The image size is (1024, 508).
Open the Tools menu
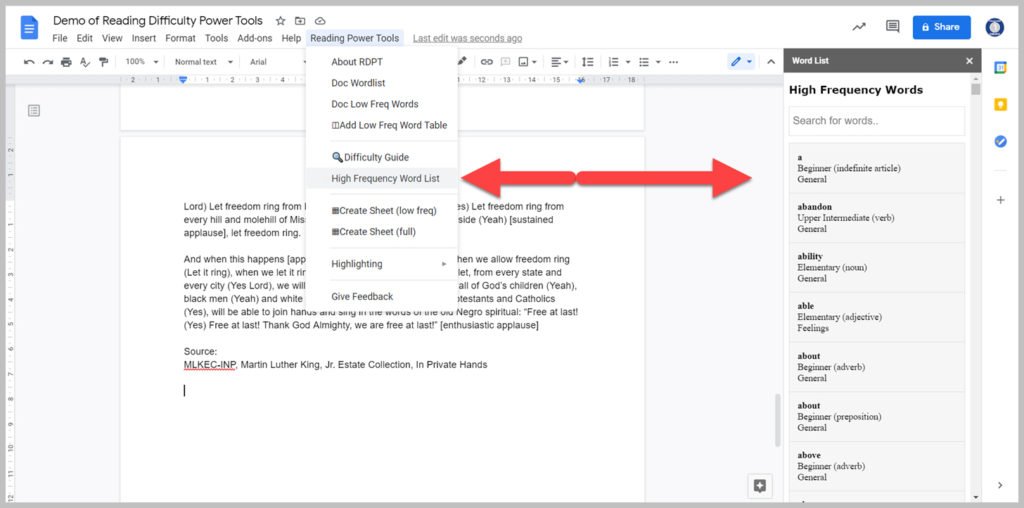tap(216, 39)
